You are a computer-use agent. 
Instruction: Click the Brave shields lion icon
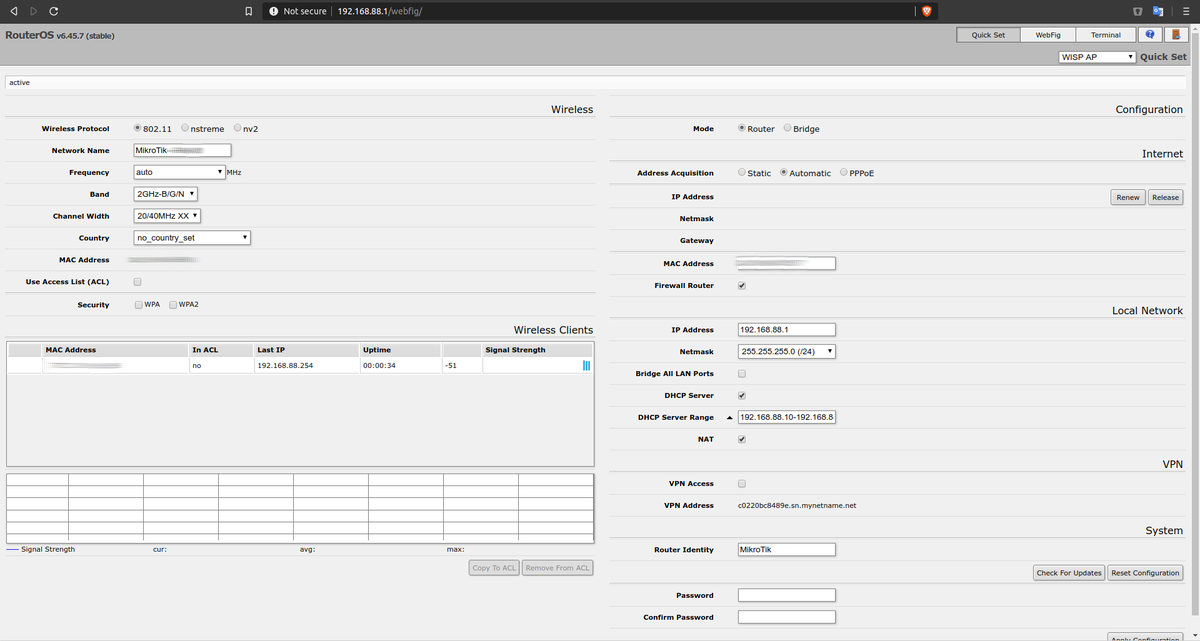tap(926, 11)
